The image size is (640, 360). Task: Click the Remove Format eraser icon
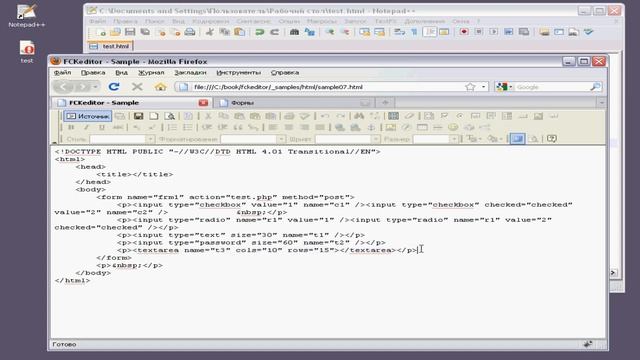coord(409,116)
